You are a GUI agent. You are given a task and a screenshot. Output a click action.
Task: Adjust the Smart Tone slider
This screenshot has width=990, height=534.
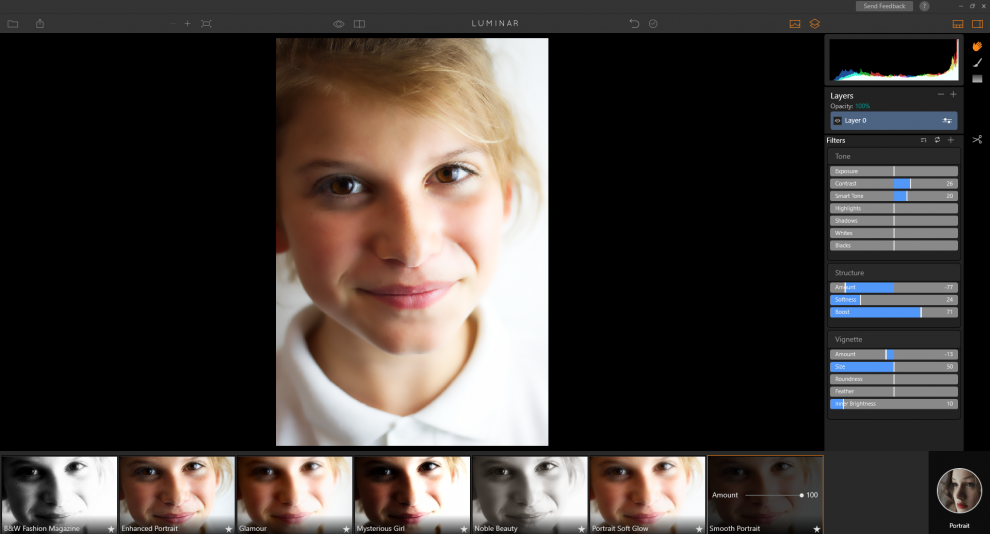pyautogui.click(x=893, y=196)
